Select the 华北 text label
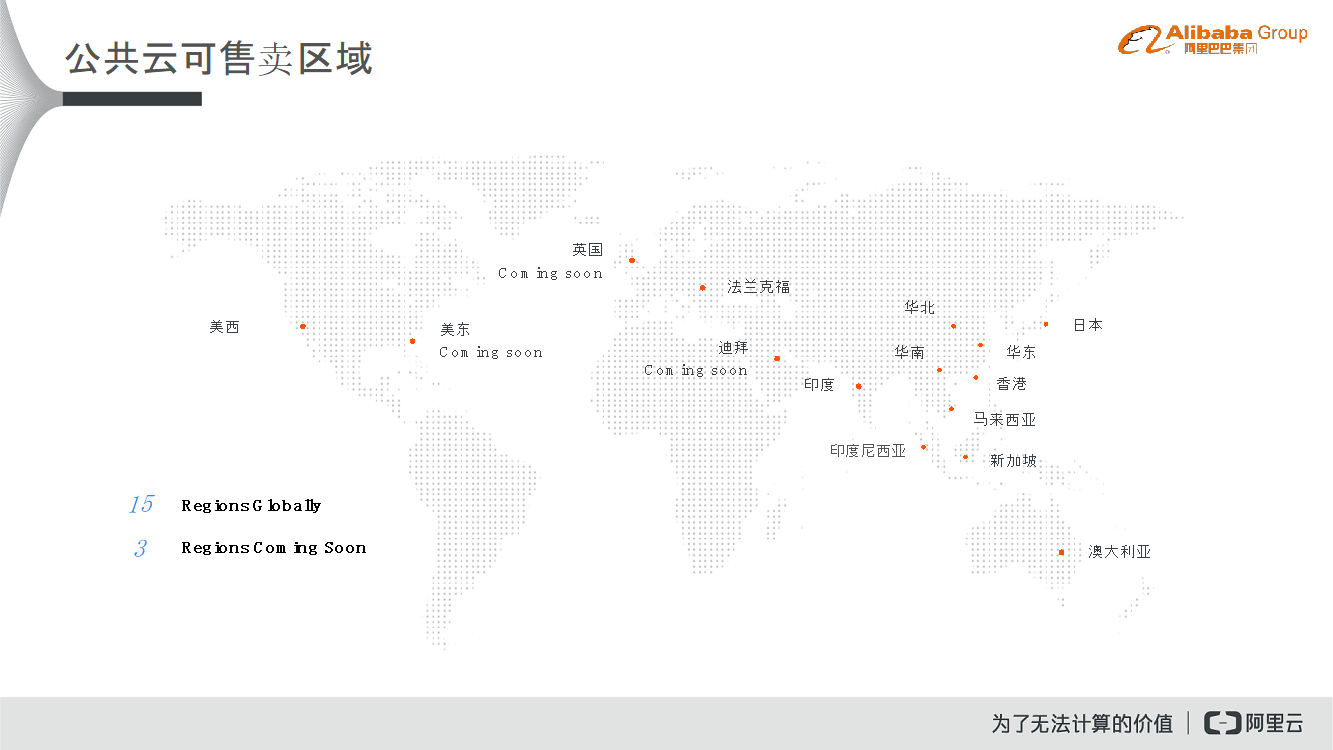The width and height of the screenshot is (1333, 750). coord(919,308)
